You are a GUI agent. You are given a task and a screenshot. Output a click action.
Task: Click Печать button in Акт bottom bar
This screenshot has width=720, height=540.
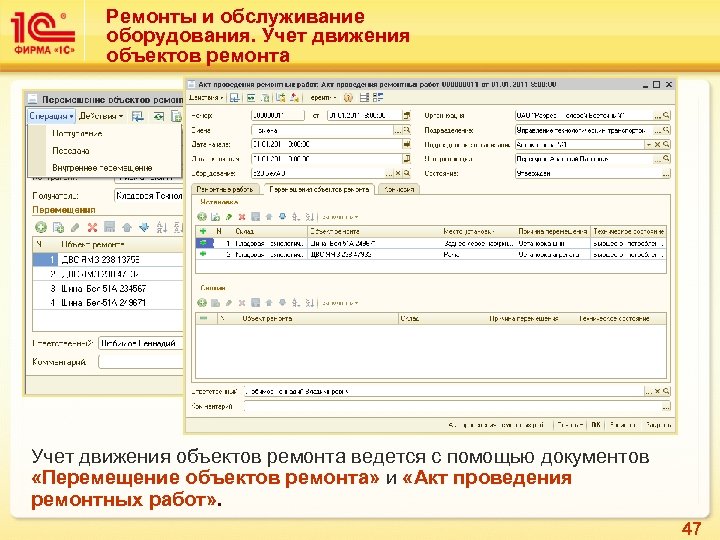click(x=570, y=425)
